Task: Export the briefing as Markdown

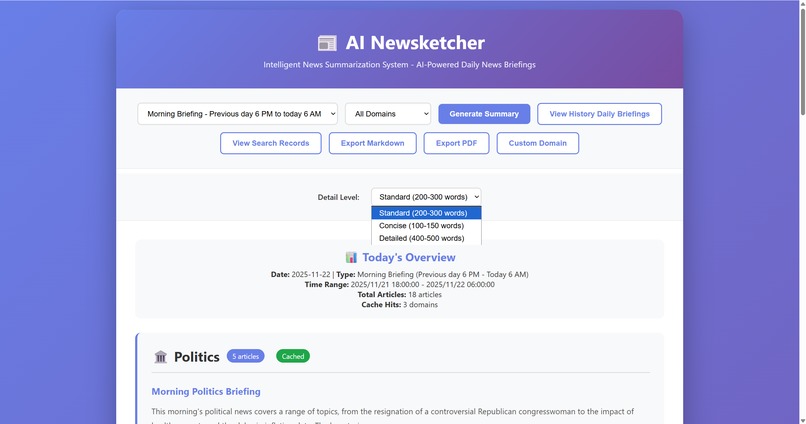Action: (x=373, y=143)
